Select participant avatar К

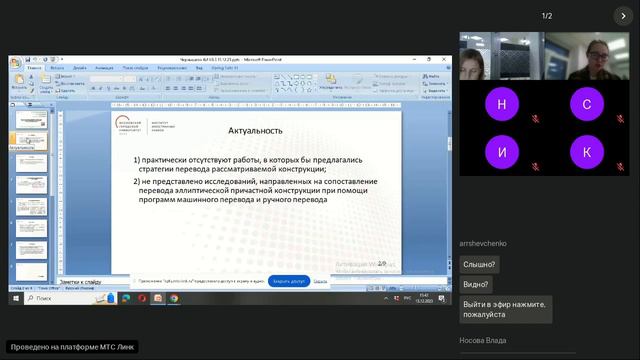click(587, 152)
